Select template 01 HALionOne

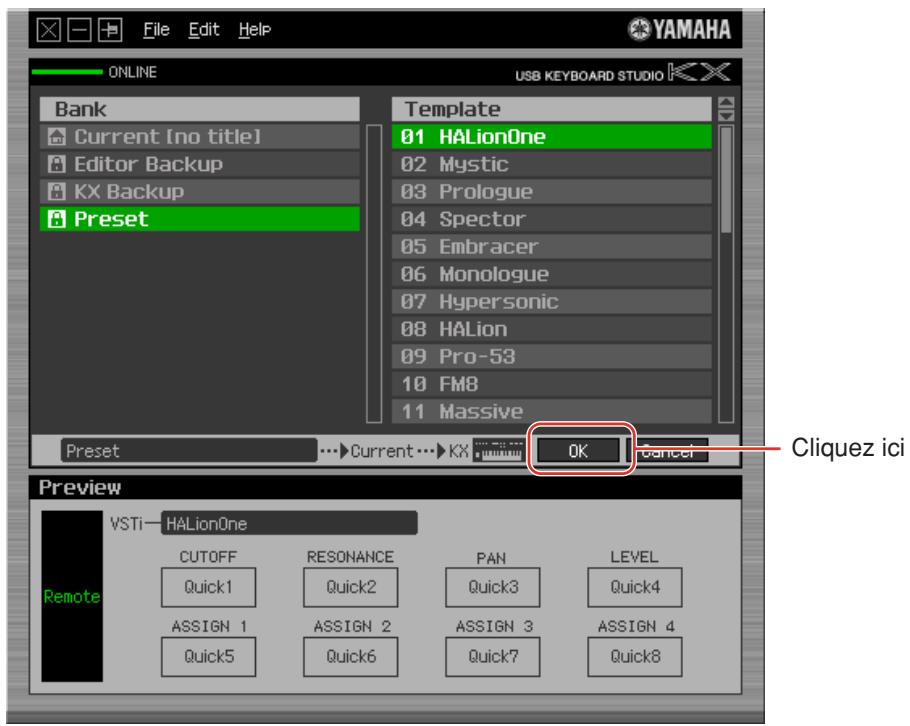click(552, 136)
